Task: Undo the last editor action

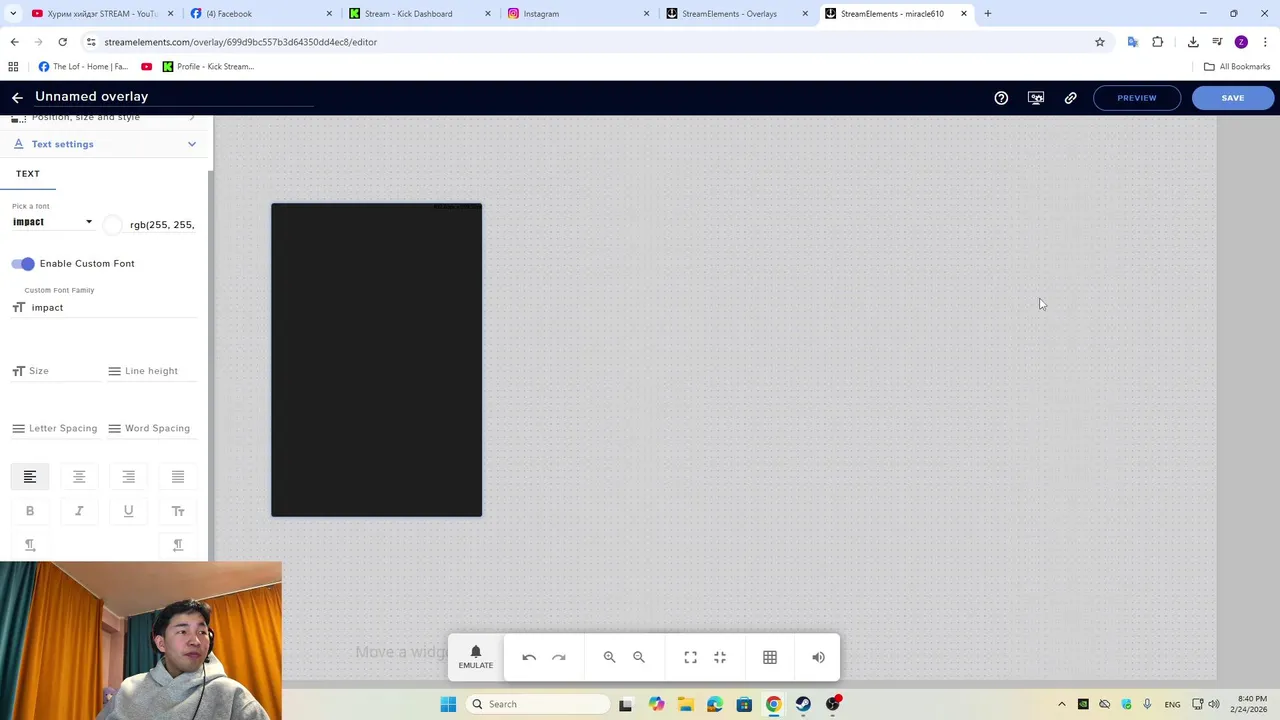Action: click(529, 657)
